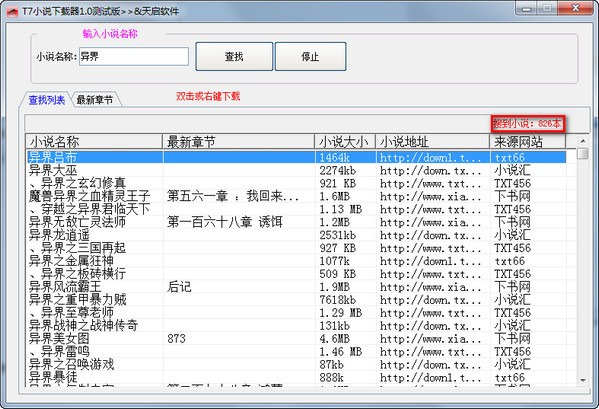This screenshot has height=409, width=599.
Task: Select the row 、异界之玄幻修真
Action: pos(296,183)
